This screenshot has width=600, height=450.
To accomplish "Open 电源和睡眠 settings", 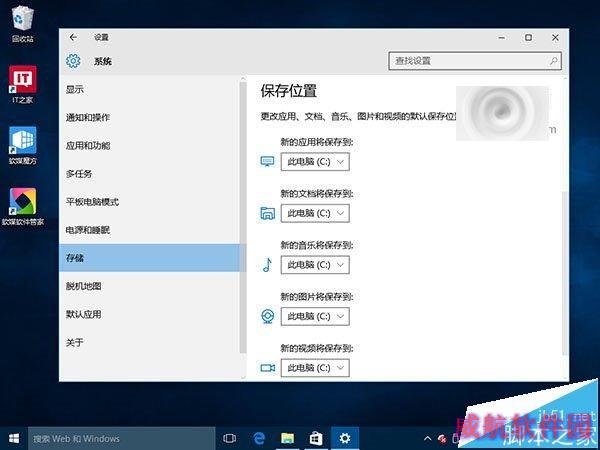I will click(x=149, y=230).
